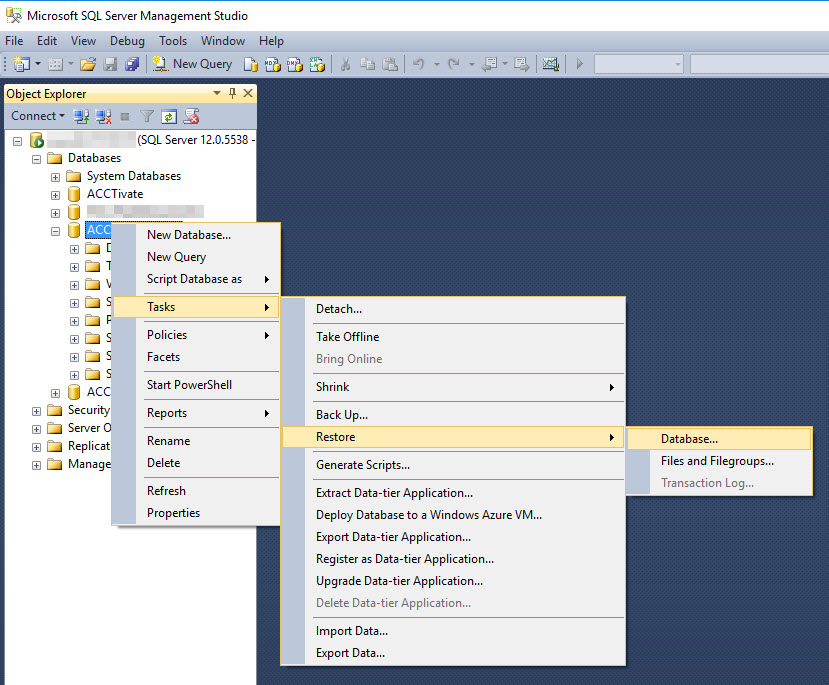Open the Window menu
Screen dimensions: 829x685
click(223, 41)
